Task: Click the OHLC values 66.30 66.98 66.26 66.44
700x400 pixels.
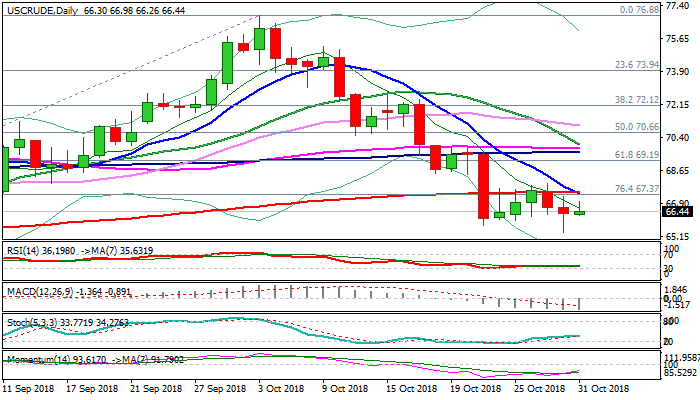Action: (x=134, y=10)
